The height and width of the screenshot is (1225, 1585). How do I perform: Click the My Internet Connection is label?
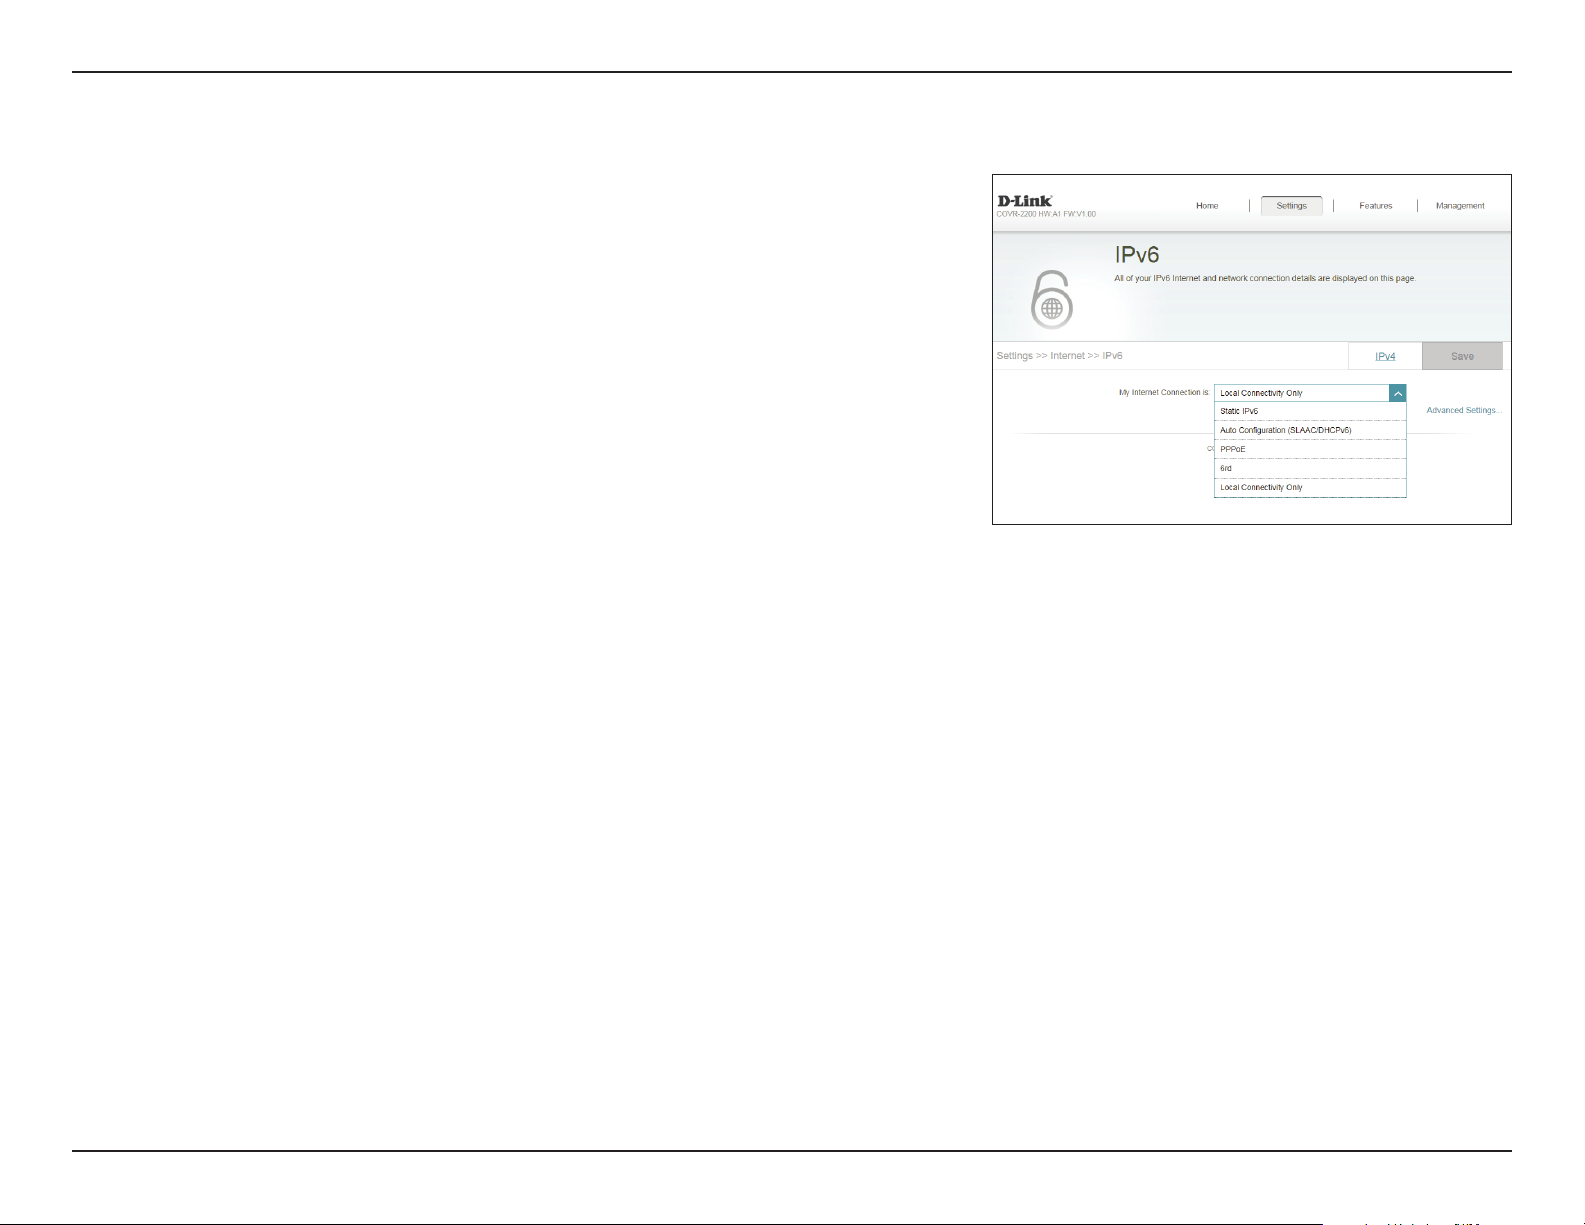tap(1164, 393)
